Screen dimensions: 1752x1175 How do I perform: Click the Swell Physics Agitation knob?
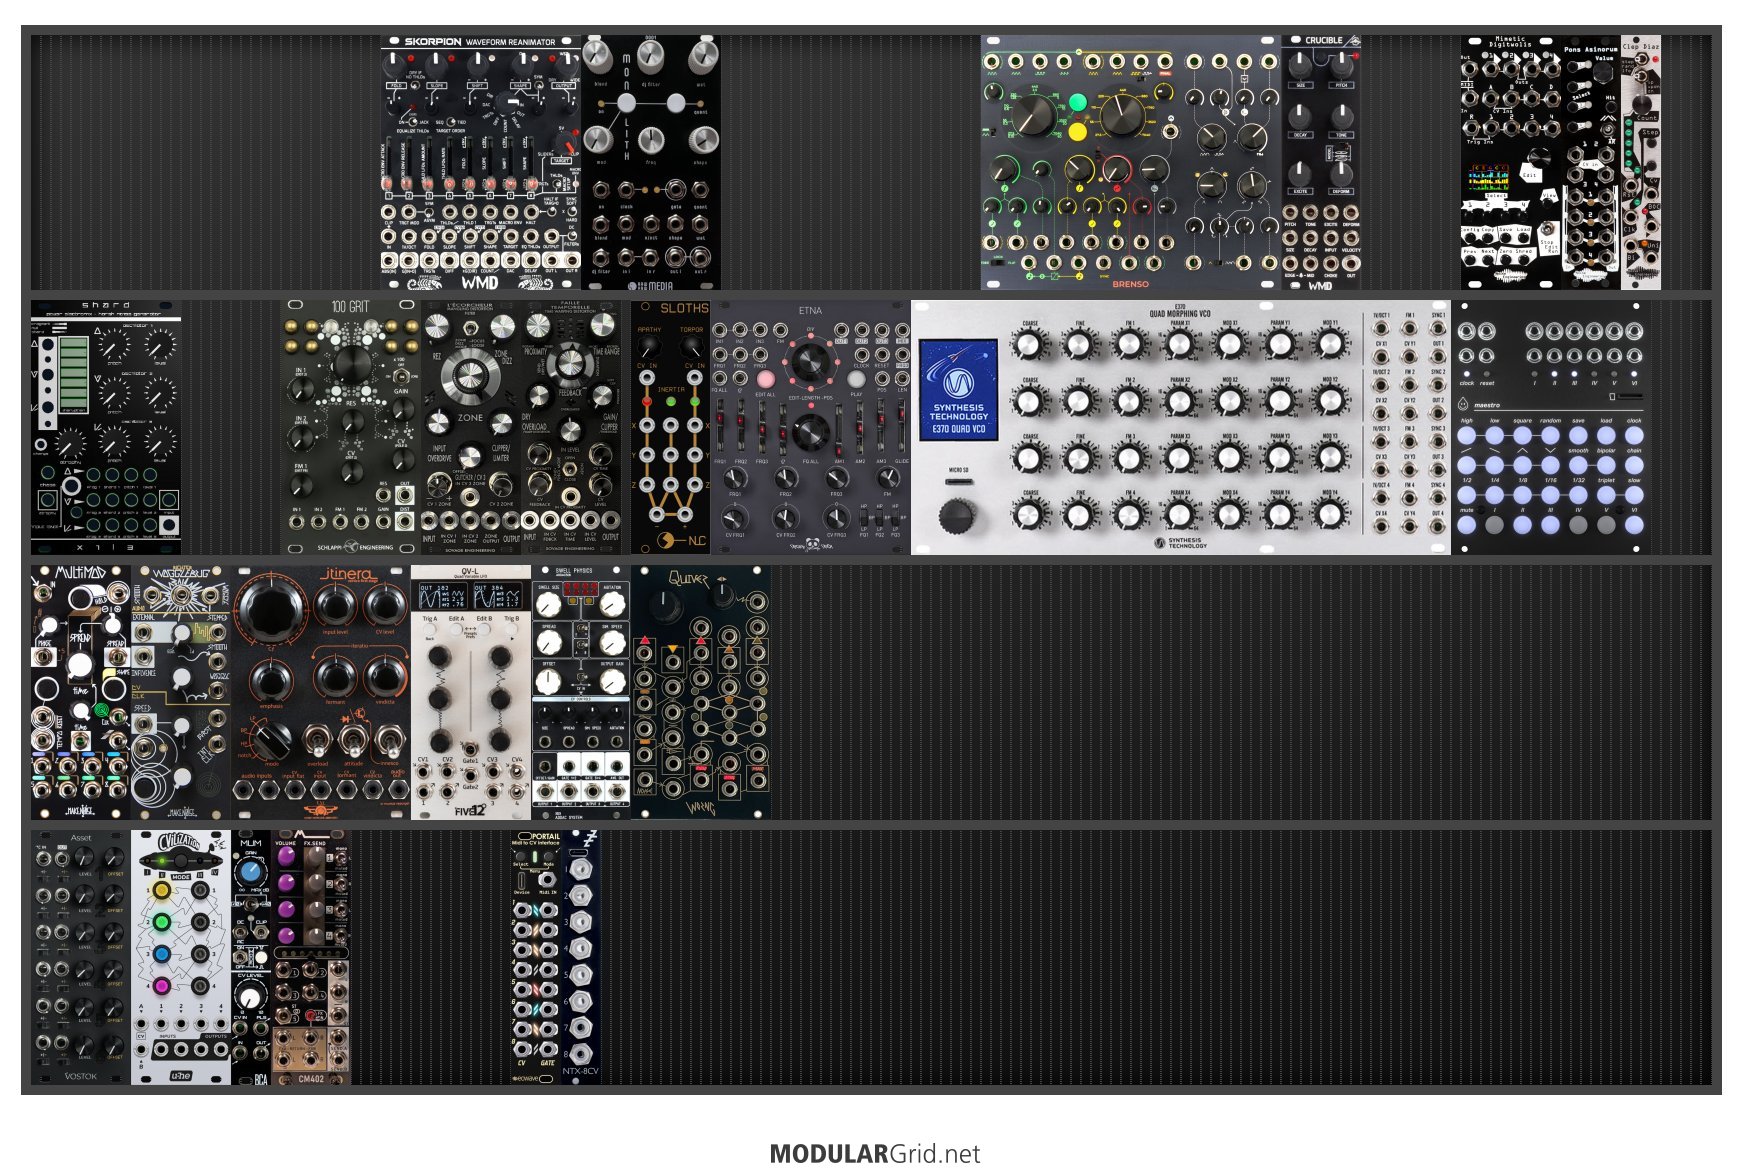[612, 604]
